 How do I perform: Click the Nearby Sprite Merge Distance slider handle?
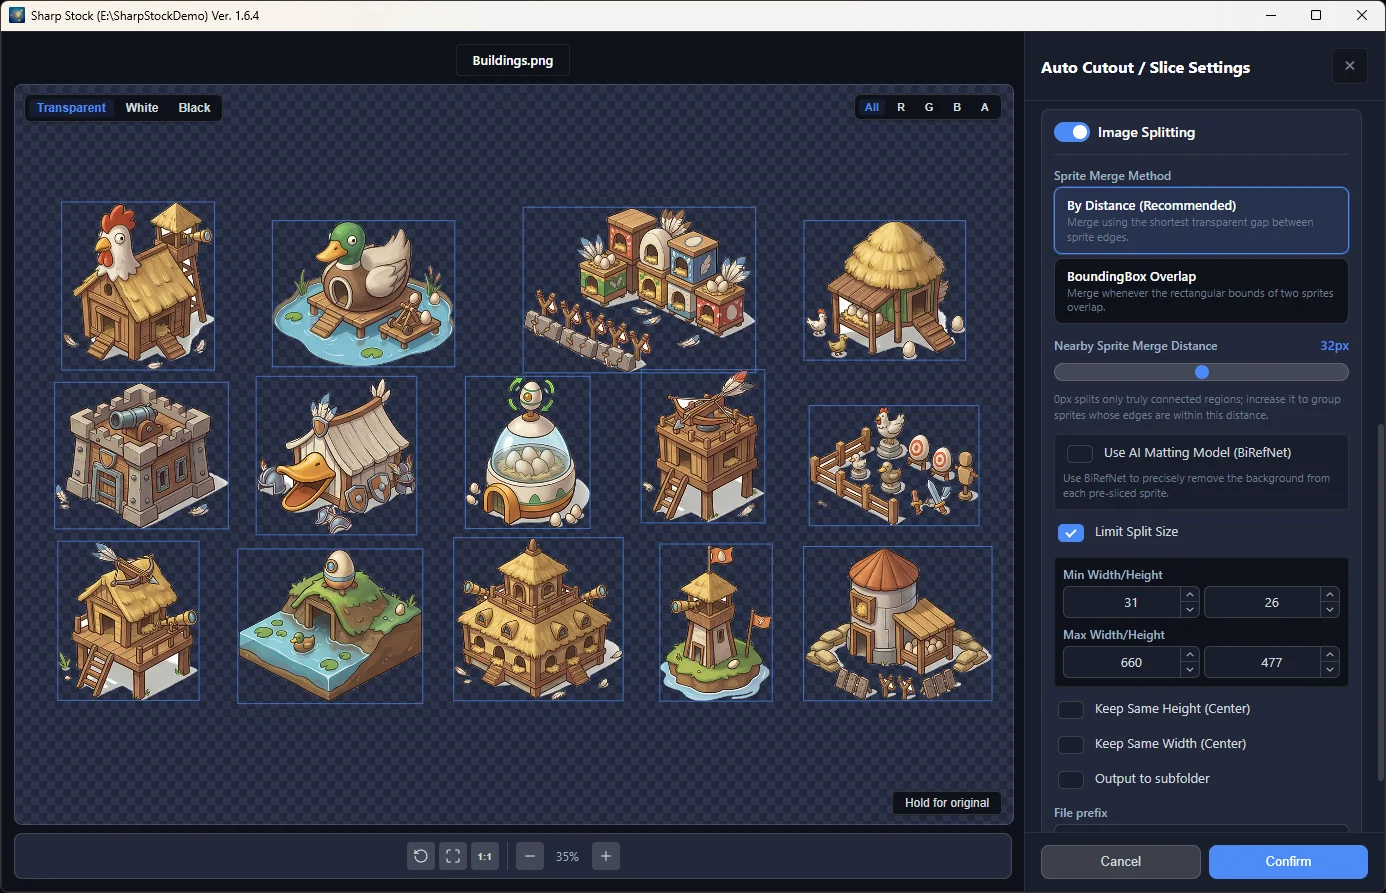[x=1202, y=372]
